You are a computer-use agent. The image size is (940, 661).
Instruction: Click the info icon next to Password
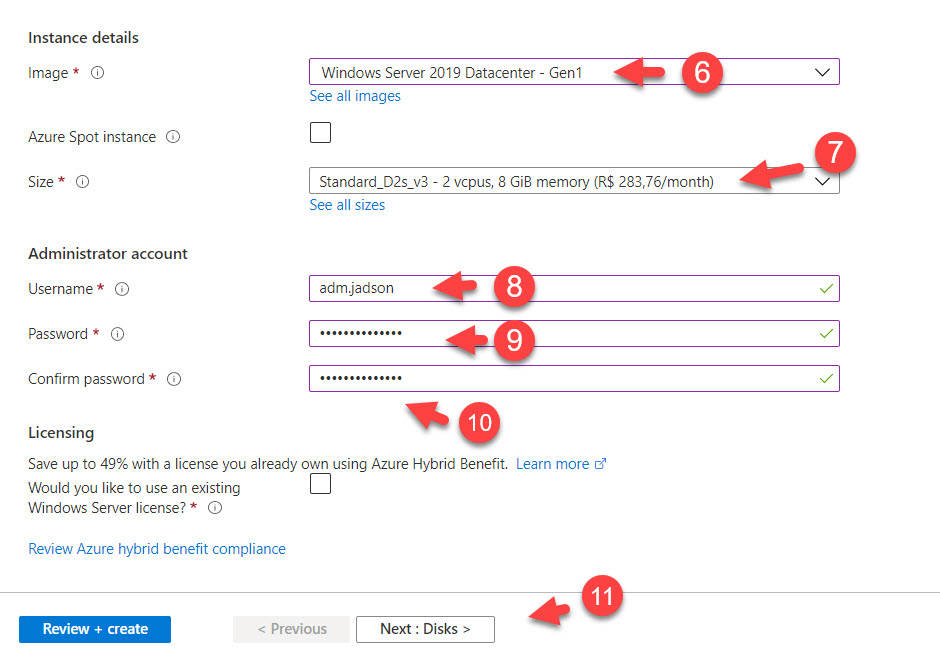pyautogui.click(x=117, y=334)
